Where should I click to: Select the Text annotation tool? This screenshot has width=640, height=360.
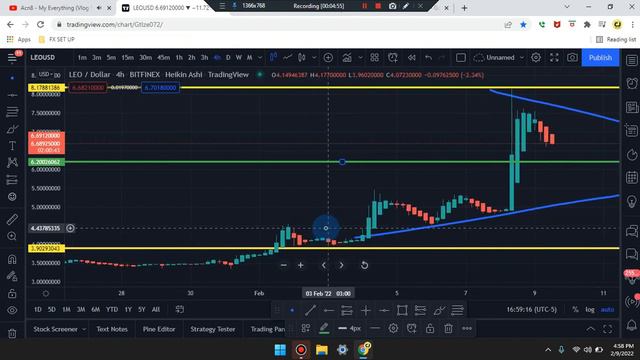click(x=12, y=146)
